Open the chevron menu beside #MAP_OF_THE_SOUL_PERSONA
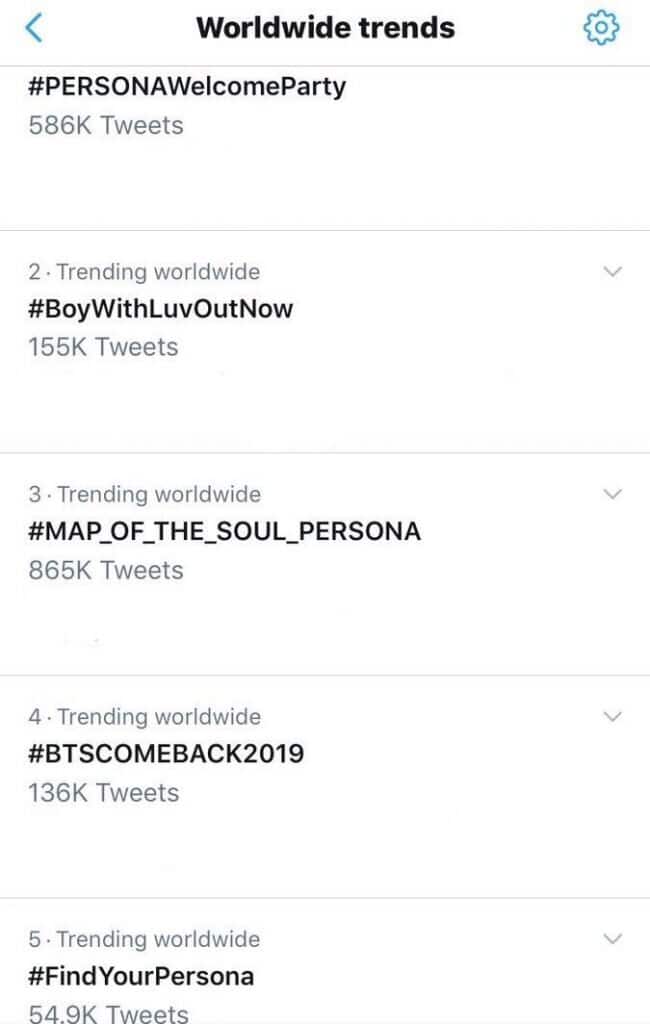This screenshot has height=1024, width=650. (614, 494)
